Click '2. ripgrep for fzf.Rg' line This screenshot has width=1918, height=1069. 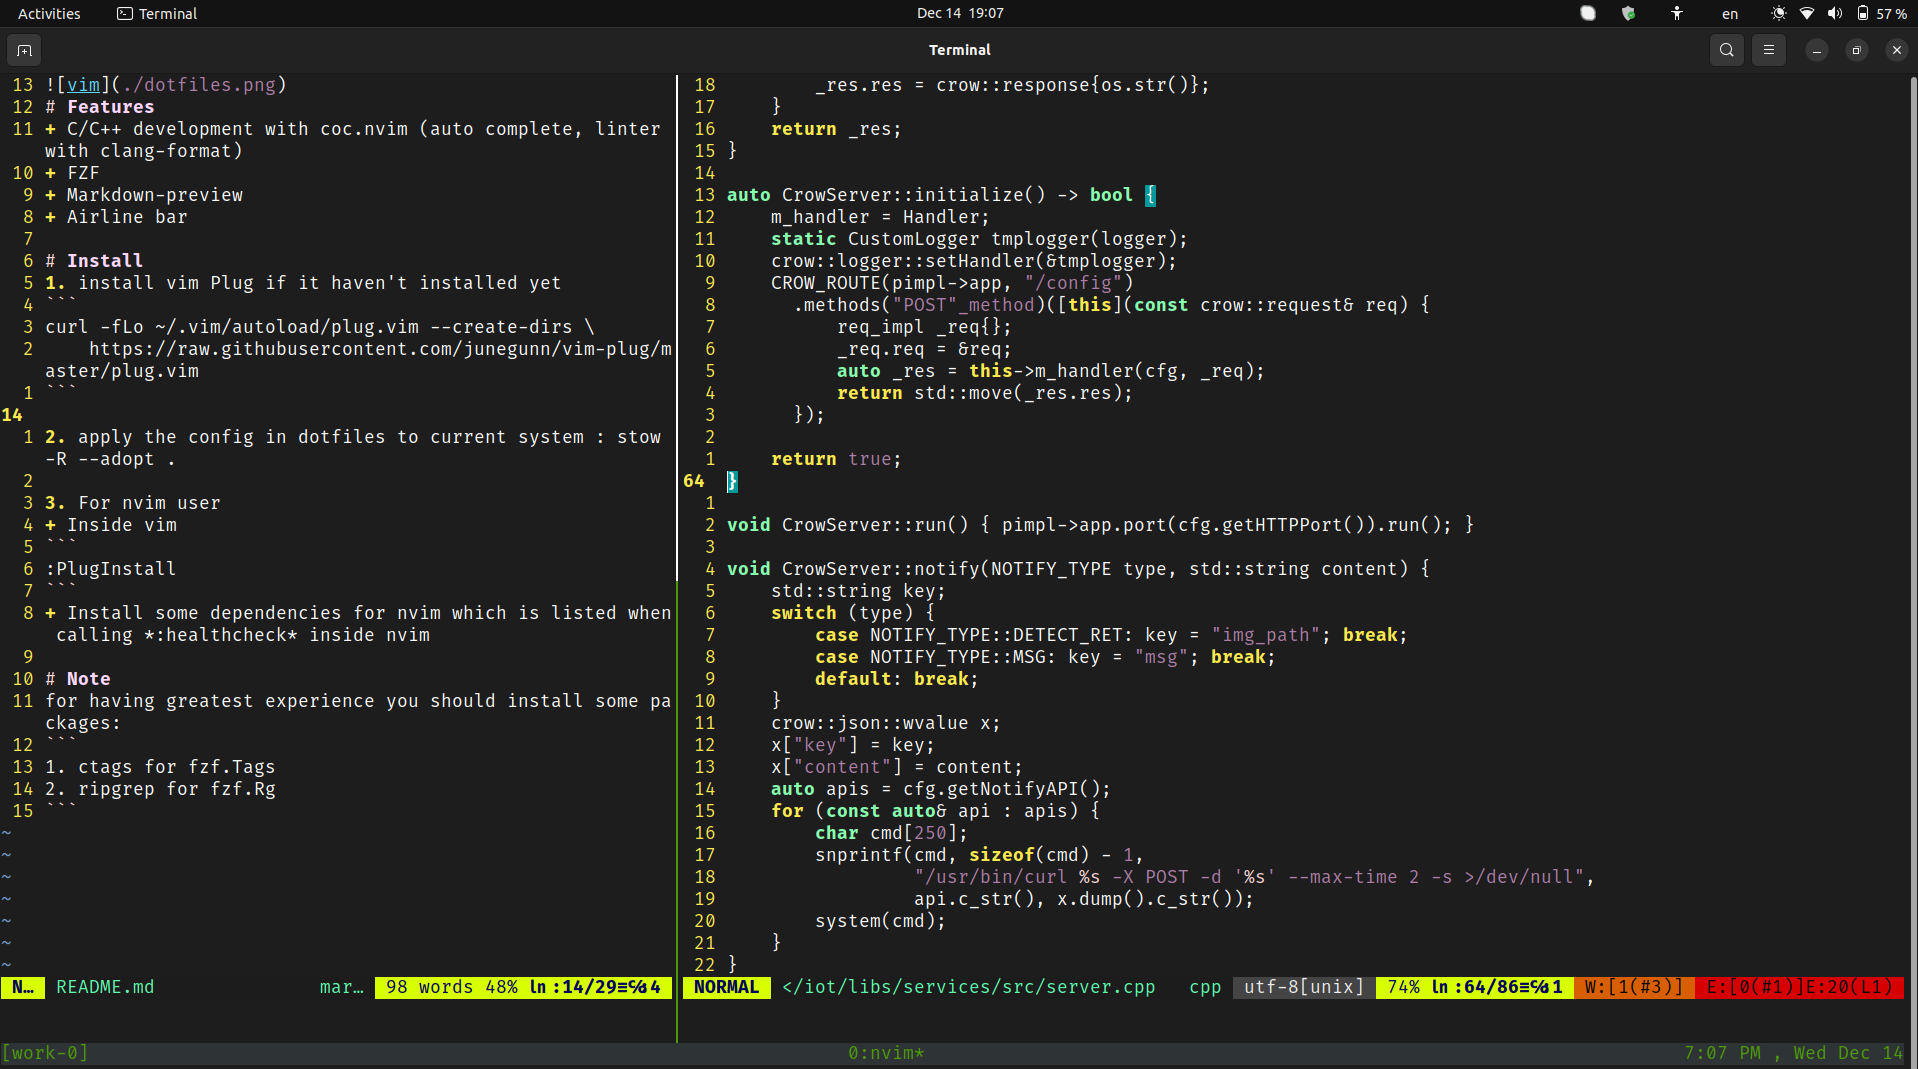pos(160,789)
